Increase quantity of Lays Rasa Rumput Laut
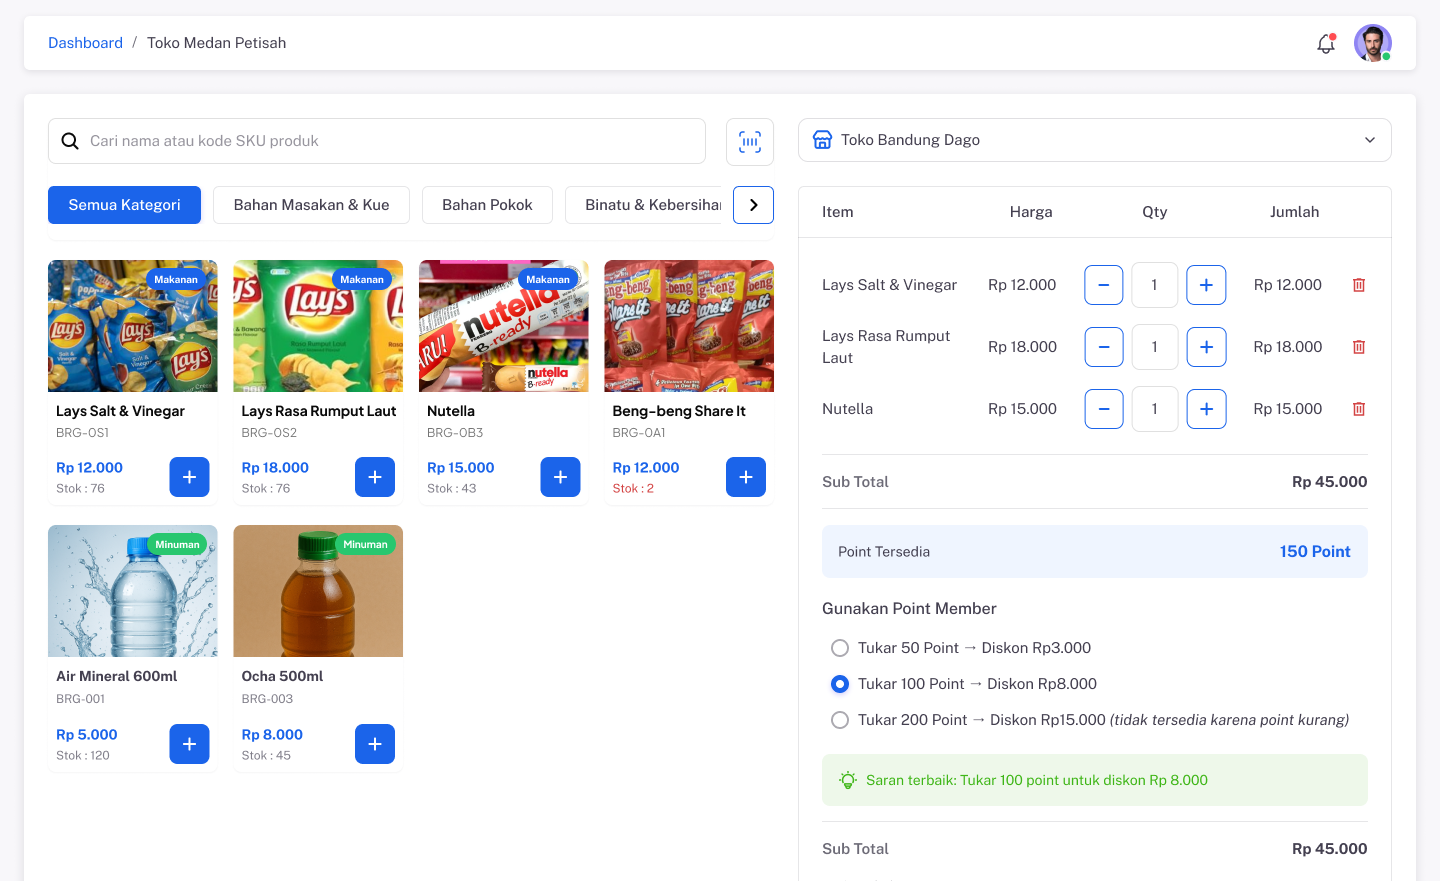Image resolution: width=1440 pixels, height=881 pixels. coord(1206,347)
